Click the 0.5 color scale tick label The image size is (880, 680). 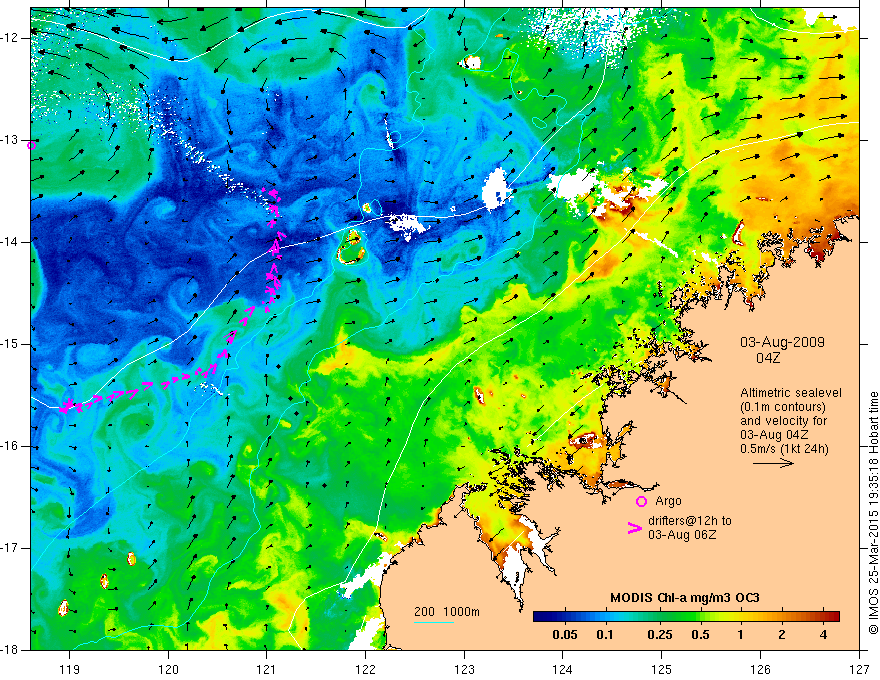pos(700,635)
